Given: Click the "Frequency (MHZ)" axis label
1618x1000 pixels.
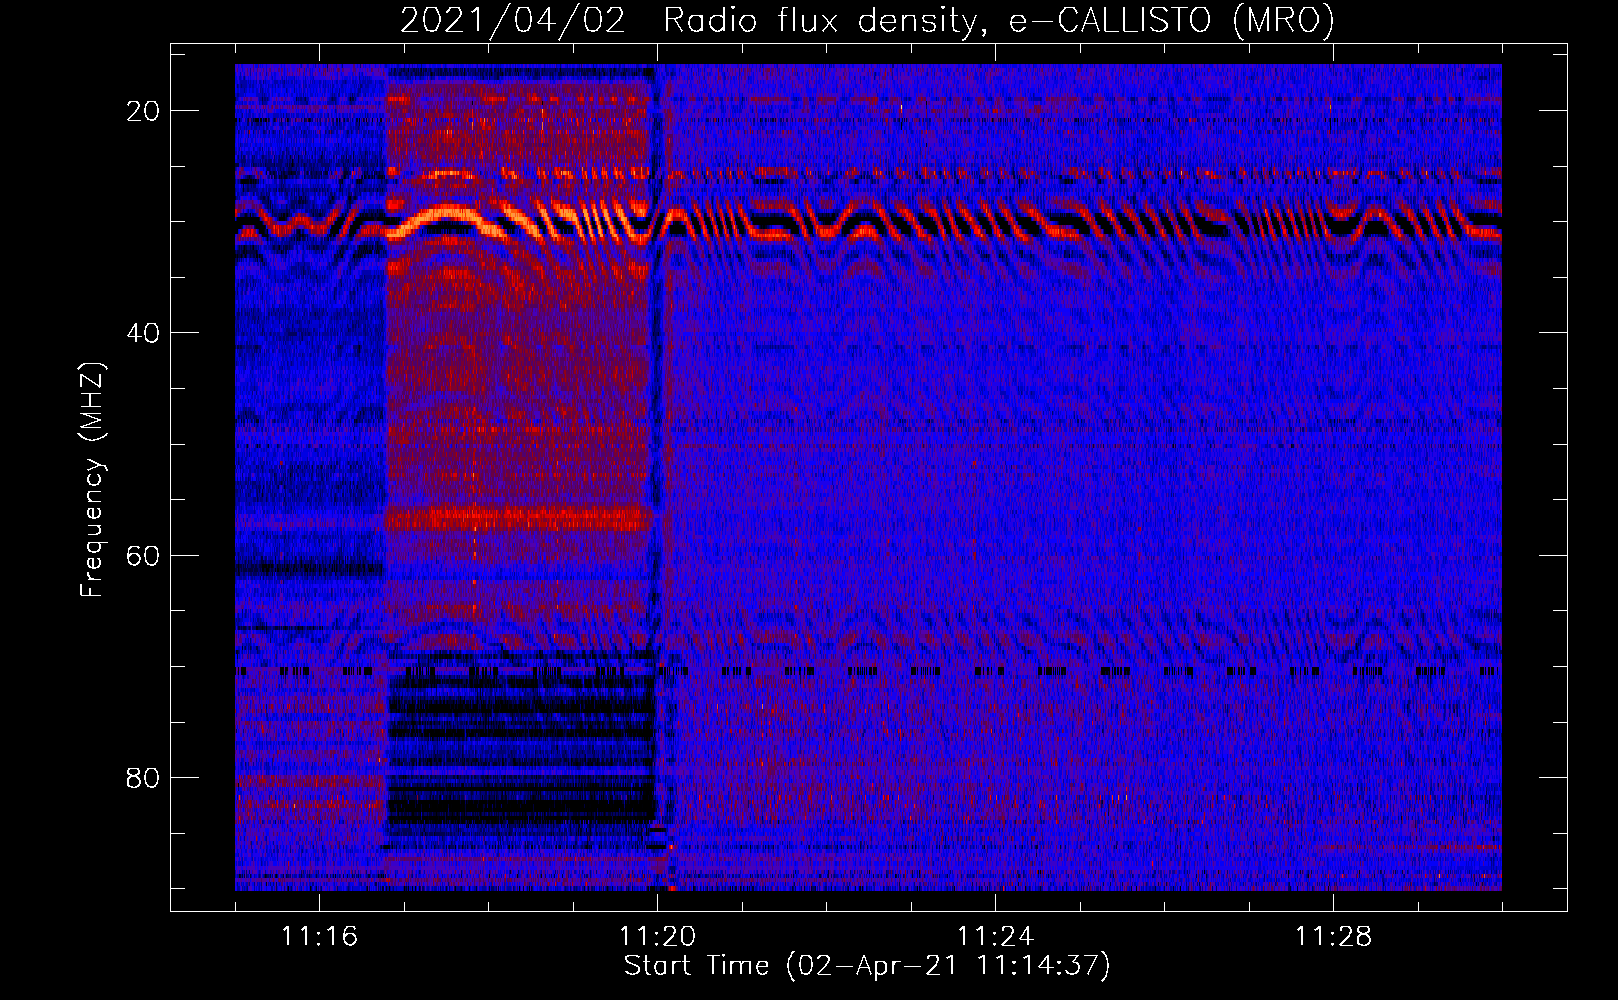Looking at the screenshot, I should [92, 480].
